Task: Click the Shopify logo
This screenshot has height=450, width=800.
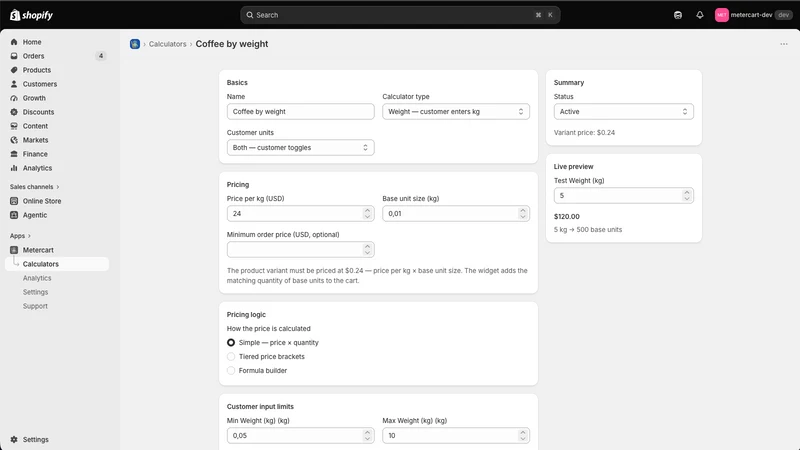Action: (x=31, y=15)
